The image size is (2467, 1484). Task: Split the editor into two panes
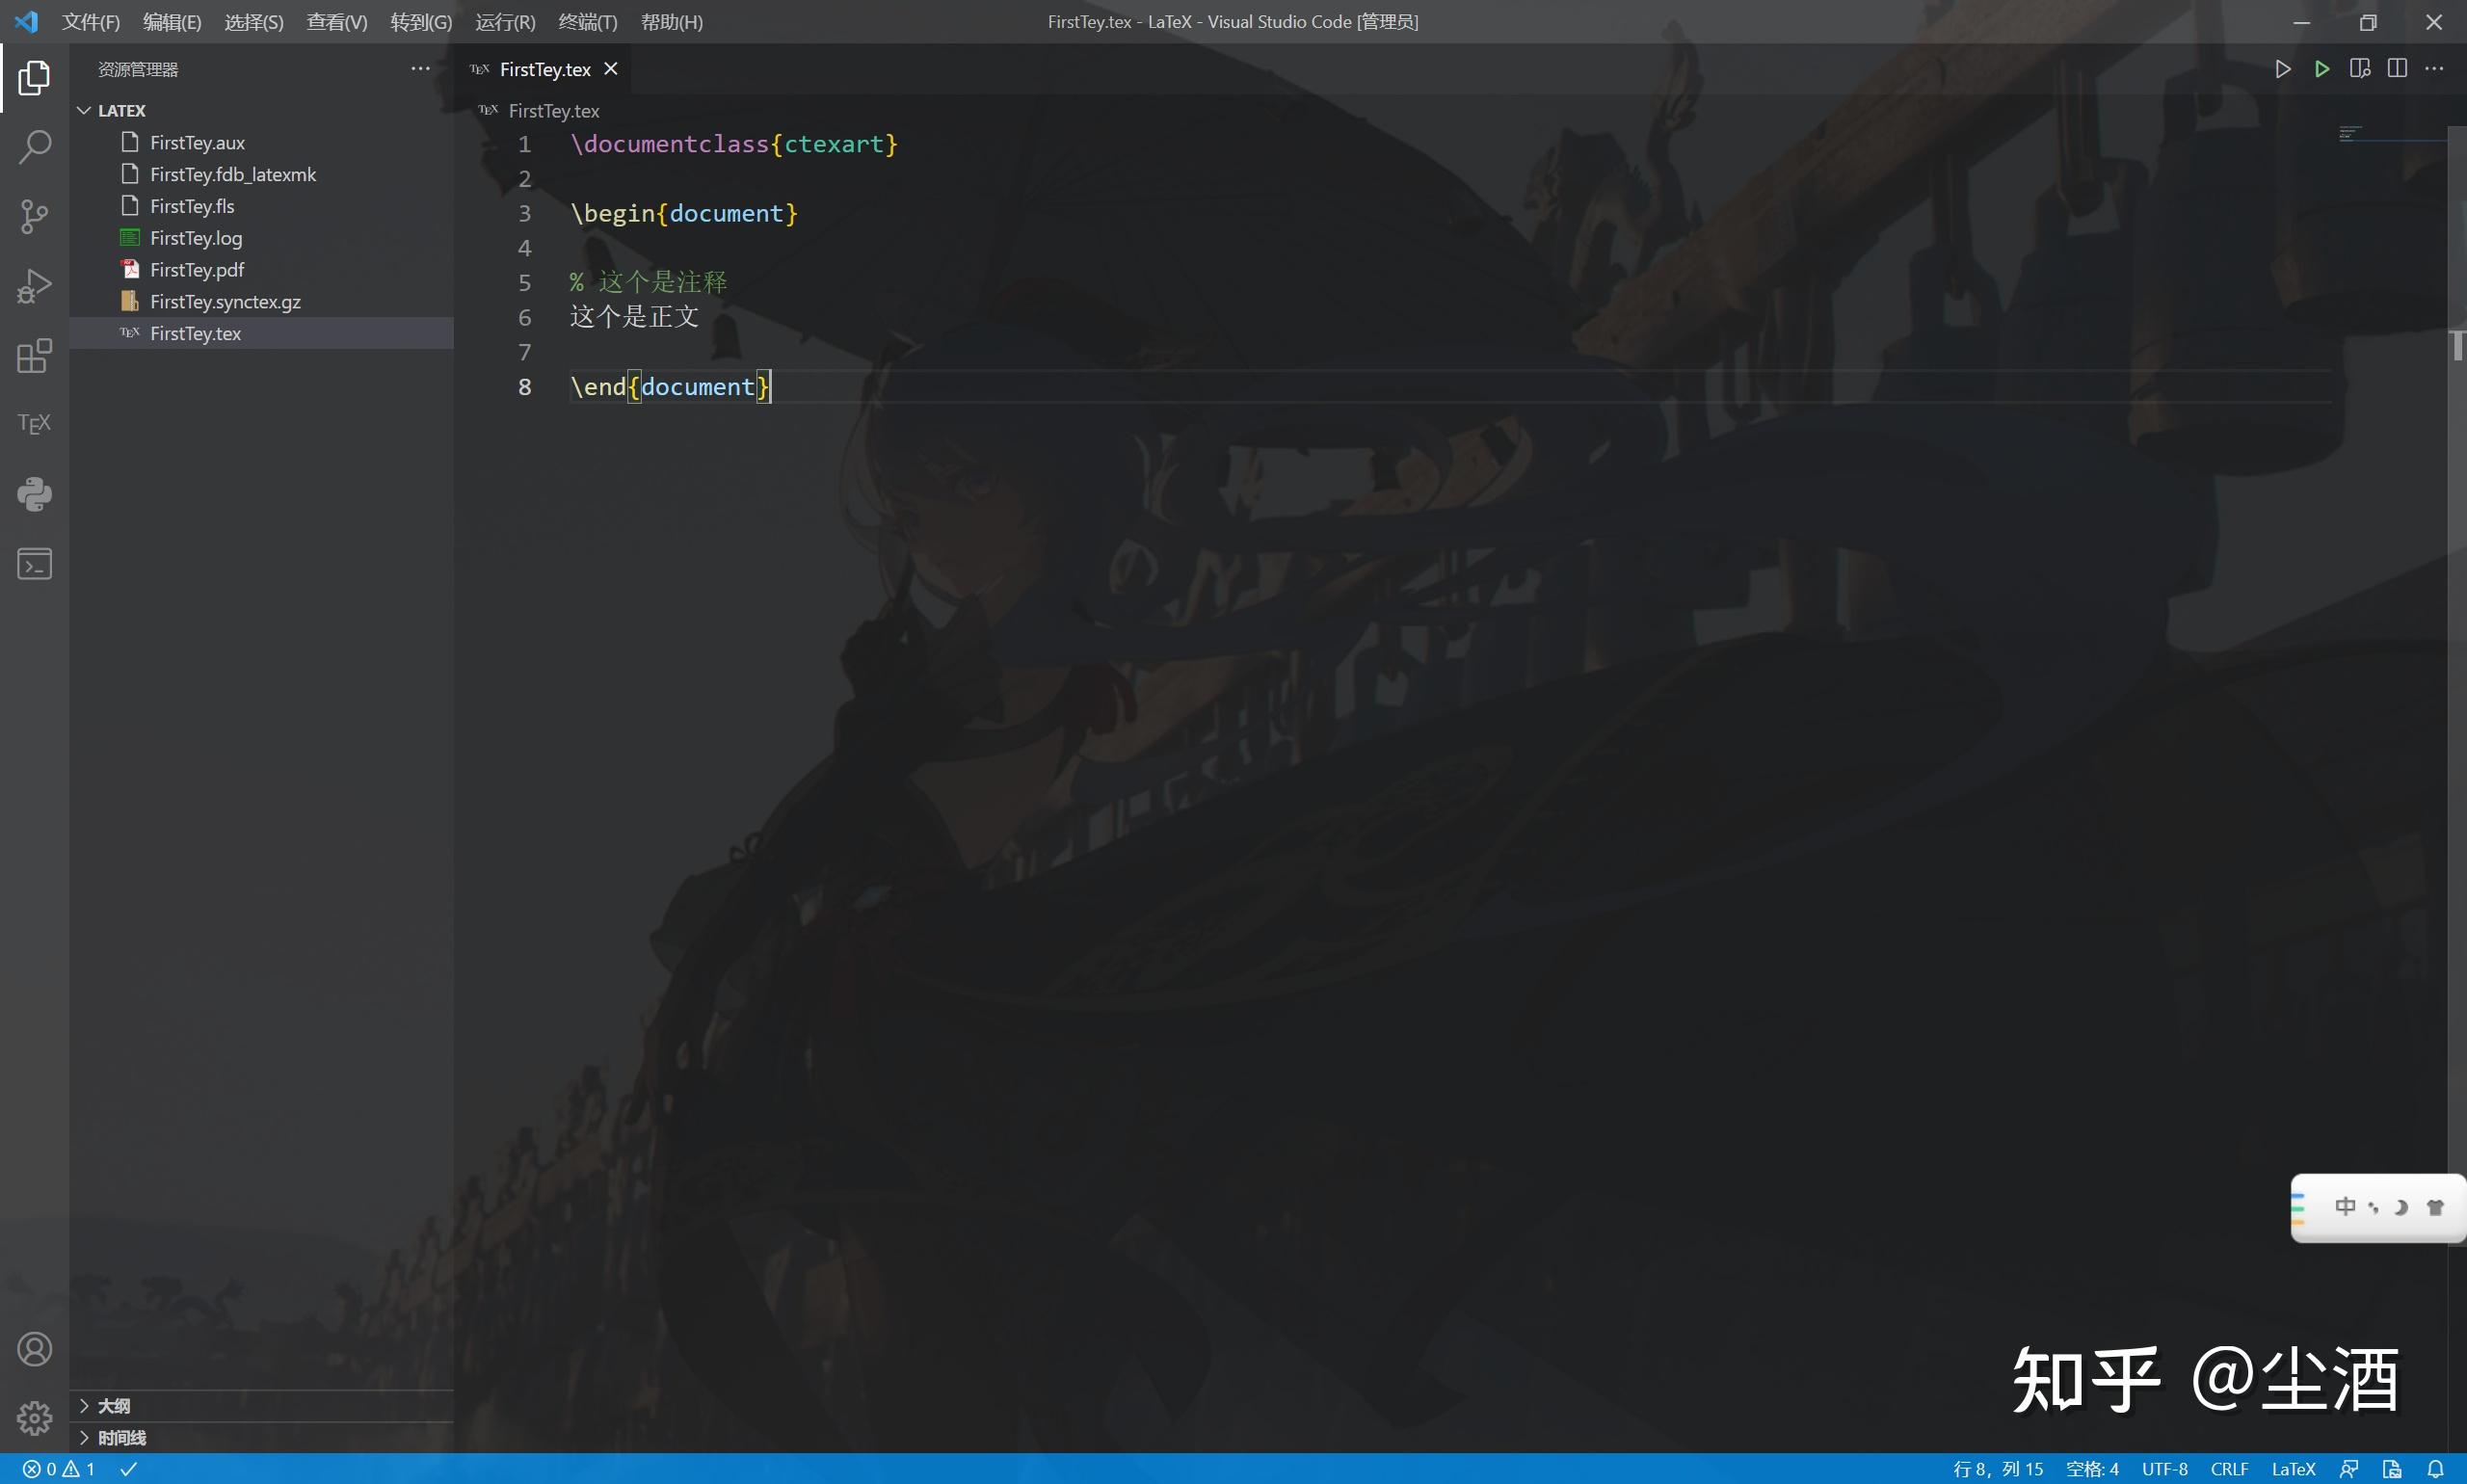pos(2397,68)
